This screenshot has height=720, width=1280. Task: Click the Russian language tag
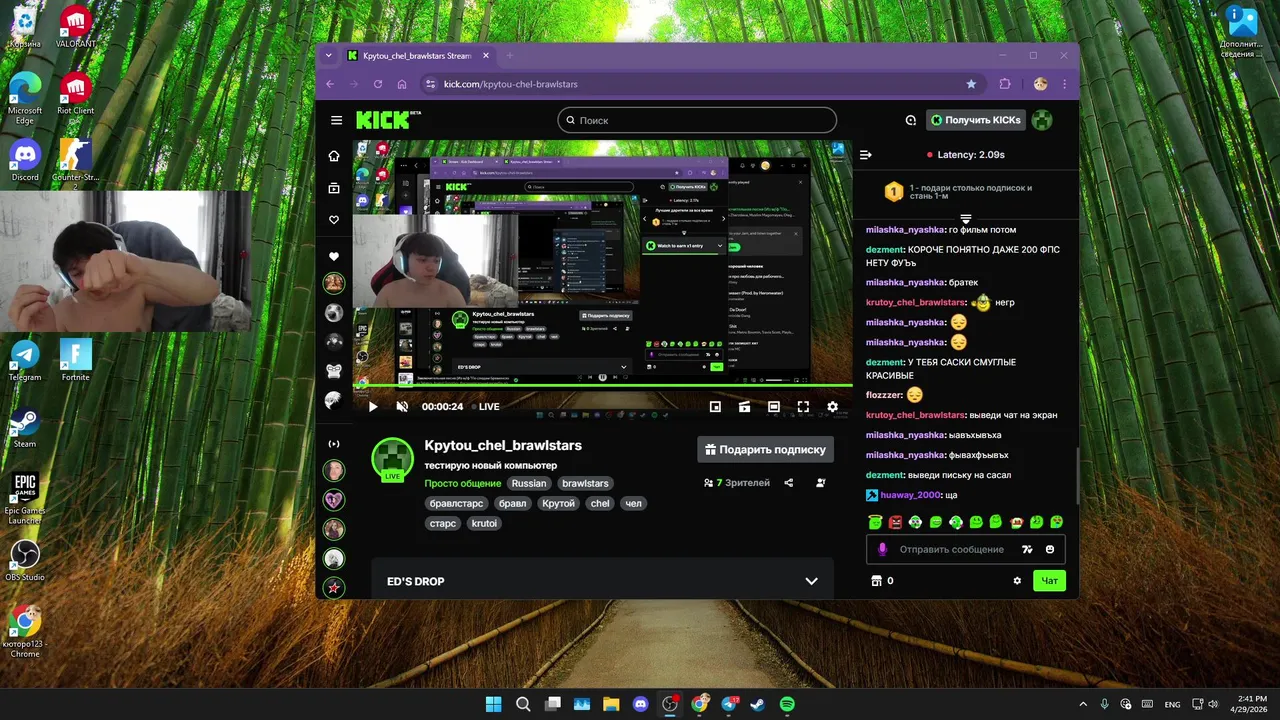pos(529,483)
